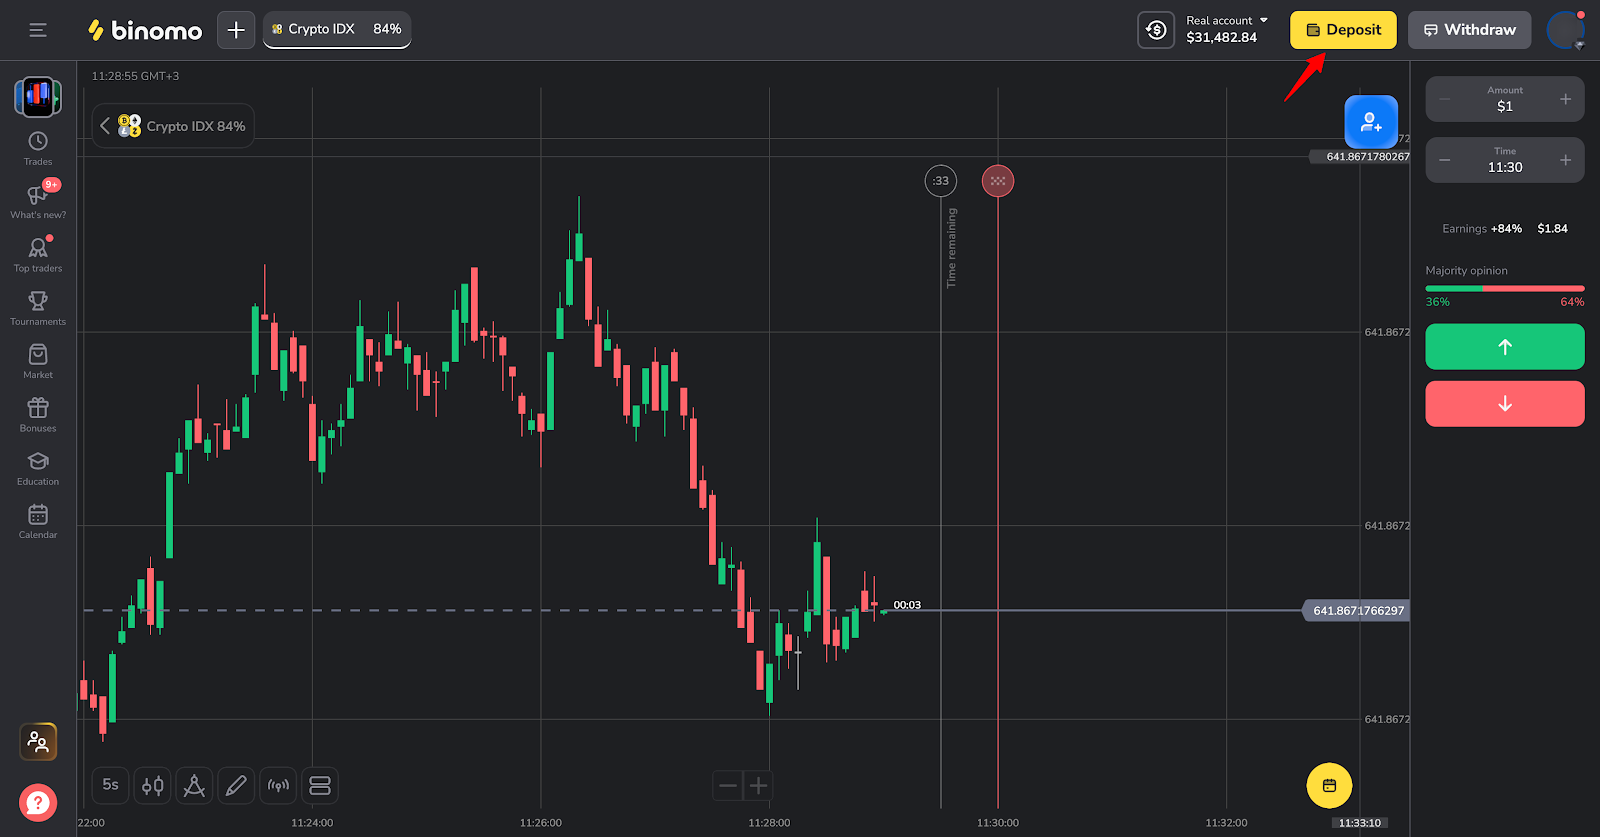Open the Top traders section

point(38,254)
